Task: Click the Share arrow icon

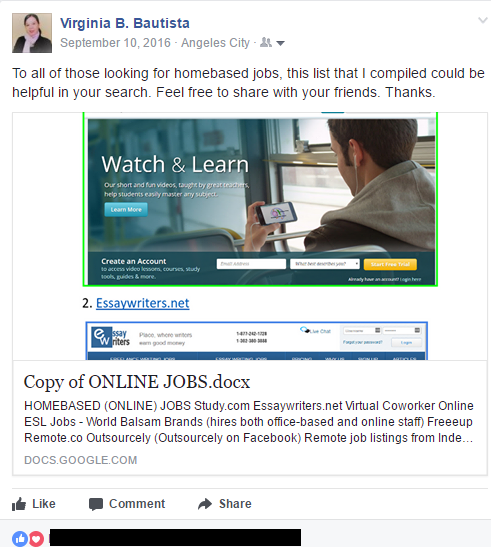Action: [x=205, y=504]
